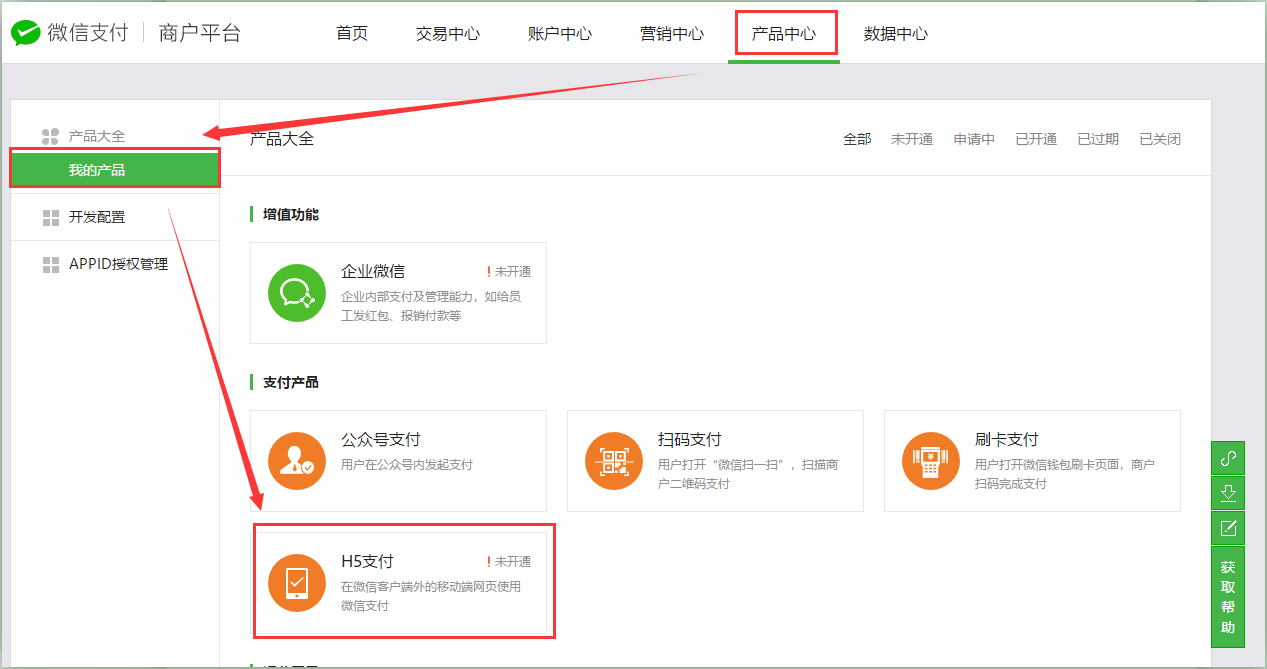Click the 支付产品 section heading
The height and width of the screenshot is (669, 1267).
pos(291,382)
